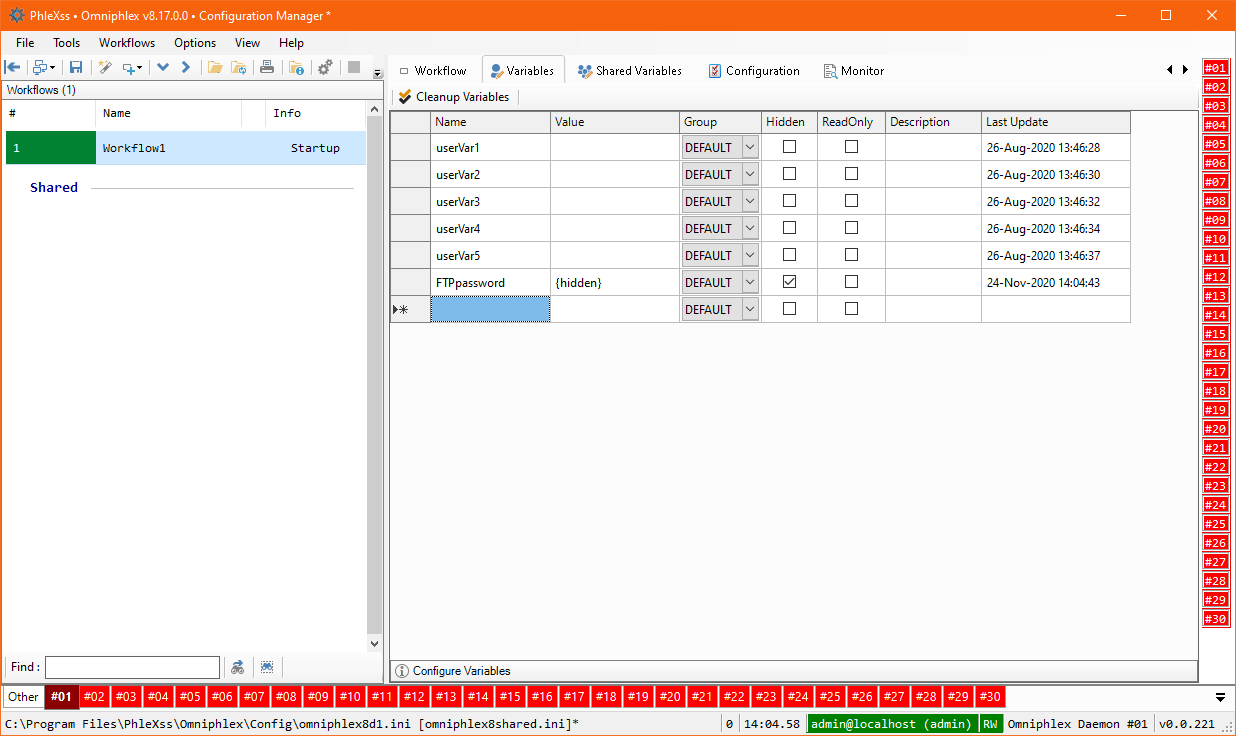This screenshot has width=1236, height=736.
Task: Click the find-next binoculars icon
Action: pyautogui.click(x=238, y=667)
